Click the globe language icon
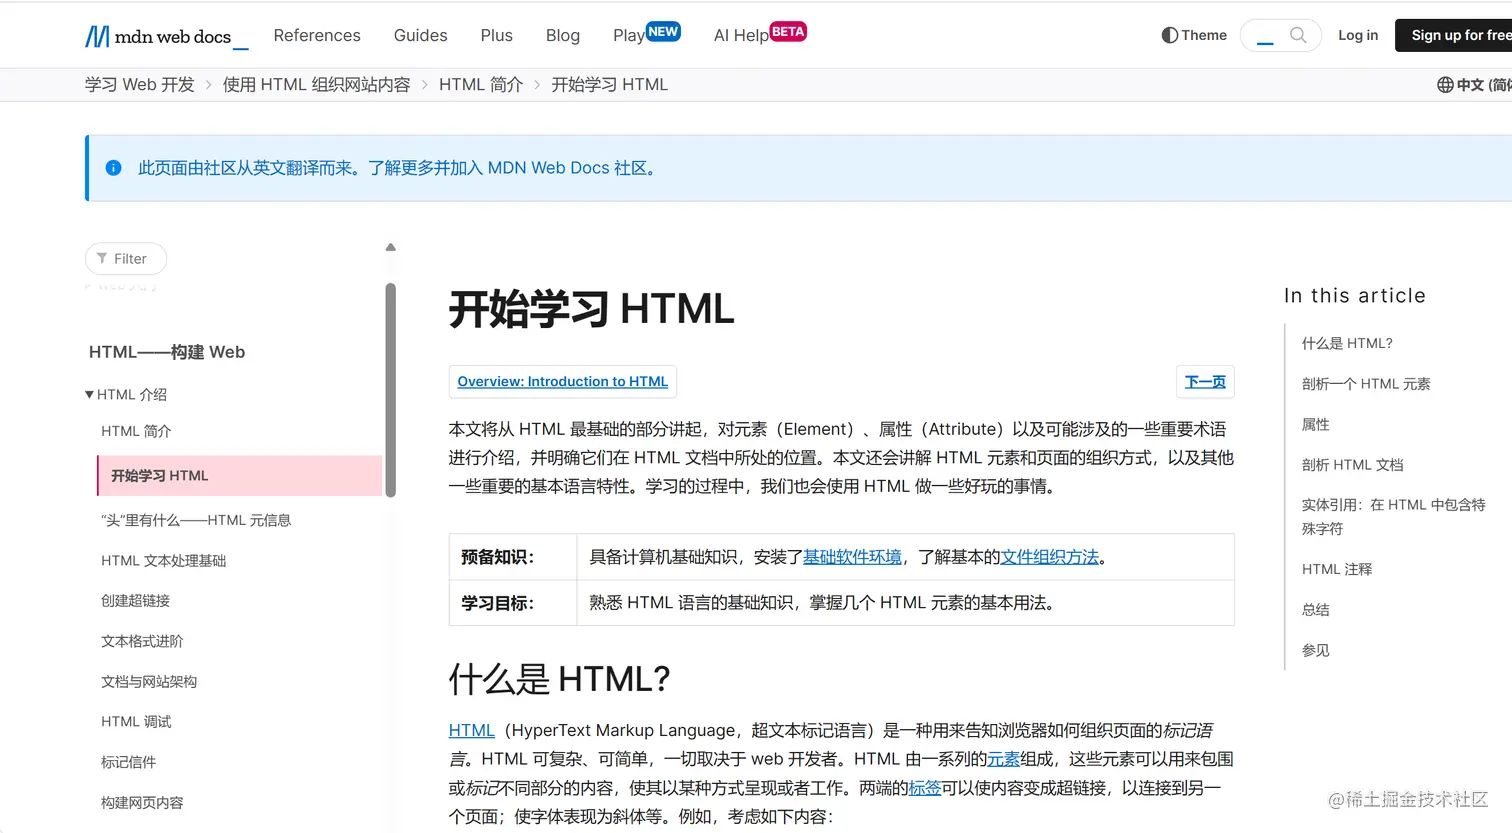Viewport: 1512px width, 833px height. point(1445,85)
